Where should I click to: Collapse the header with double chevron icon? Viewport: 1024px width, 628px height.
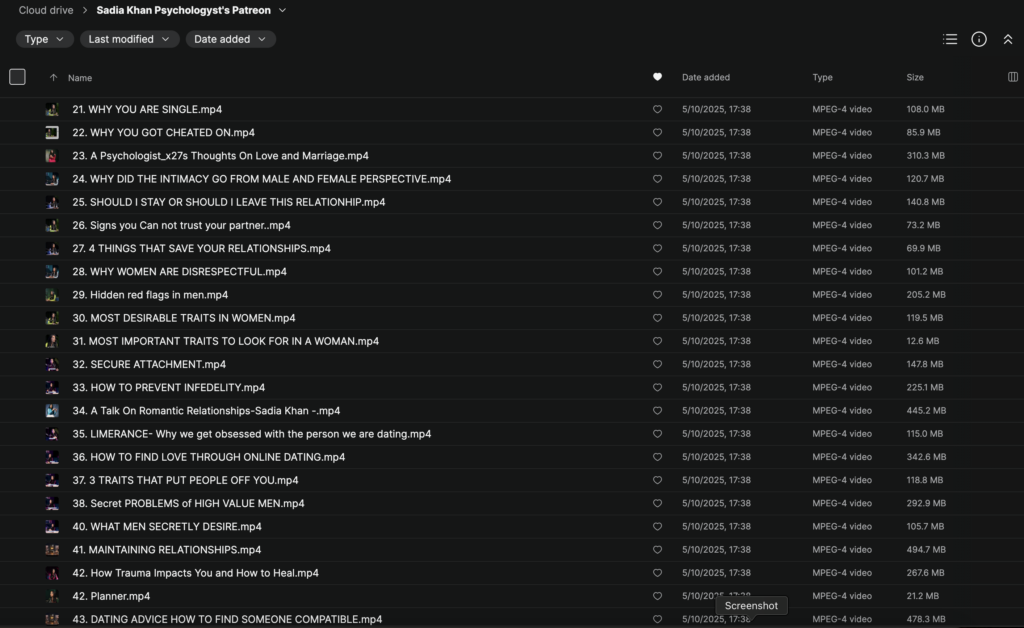pos(1007,39)
